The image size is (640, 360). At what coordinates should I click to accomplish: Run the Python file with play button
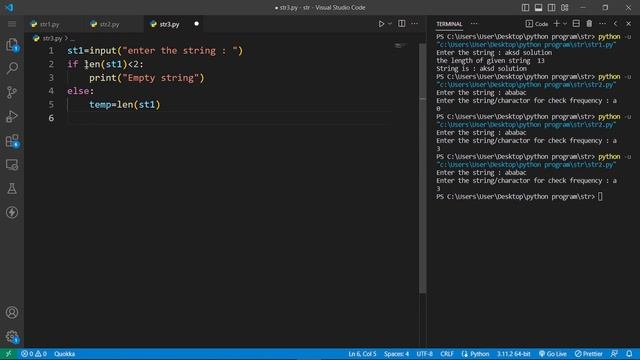(x=381, y=24)
